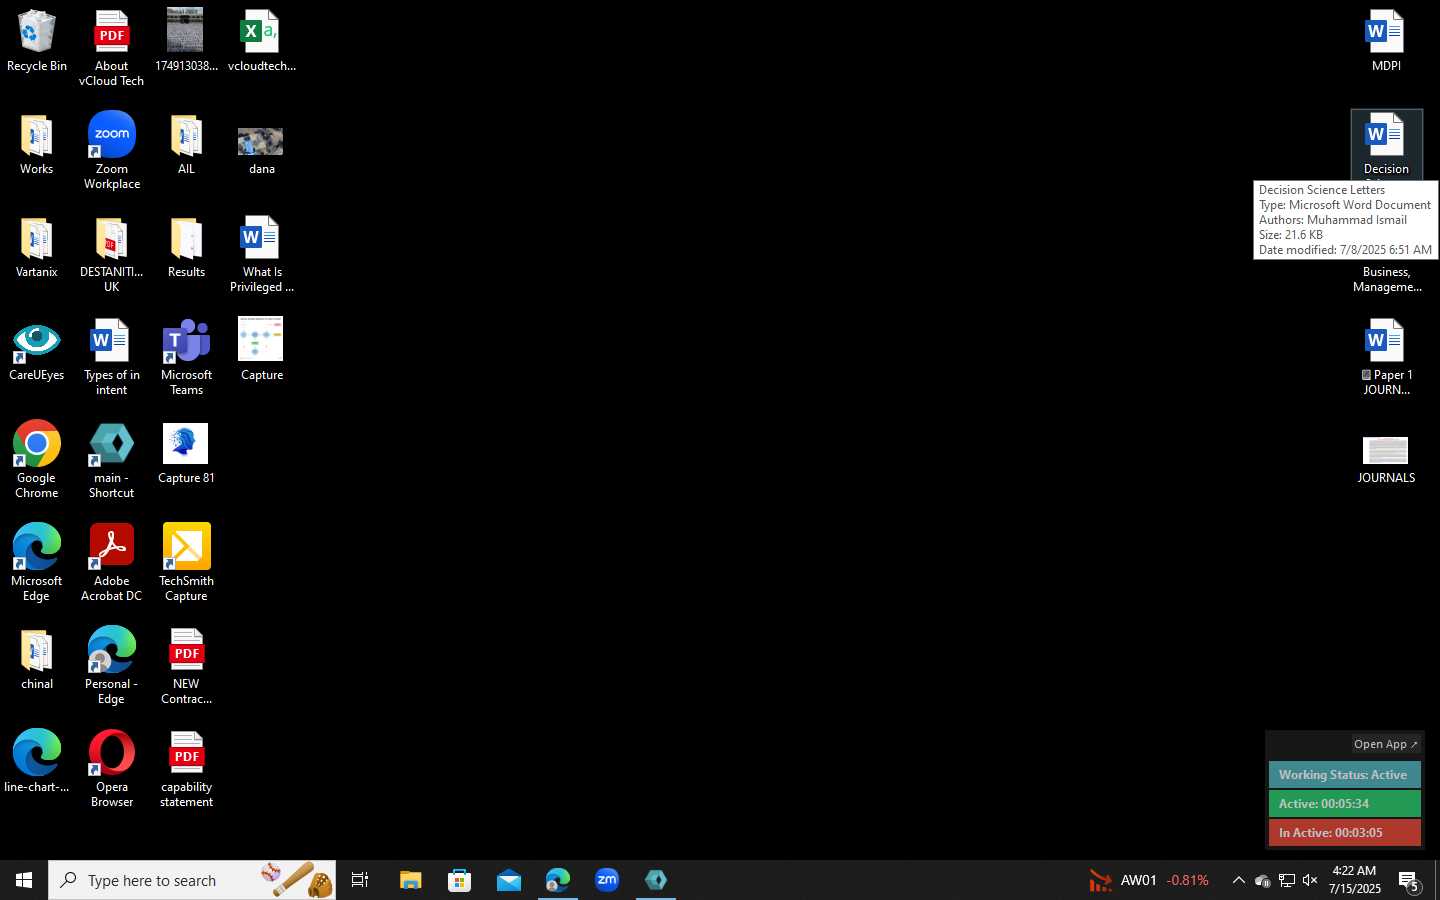Select the CareUEyes shortcut
This screenshot has height=900, width=1440.
pos(37,352)
